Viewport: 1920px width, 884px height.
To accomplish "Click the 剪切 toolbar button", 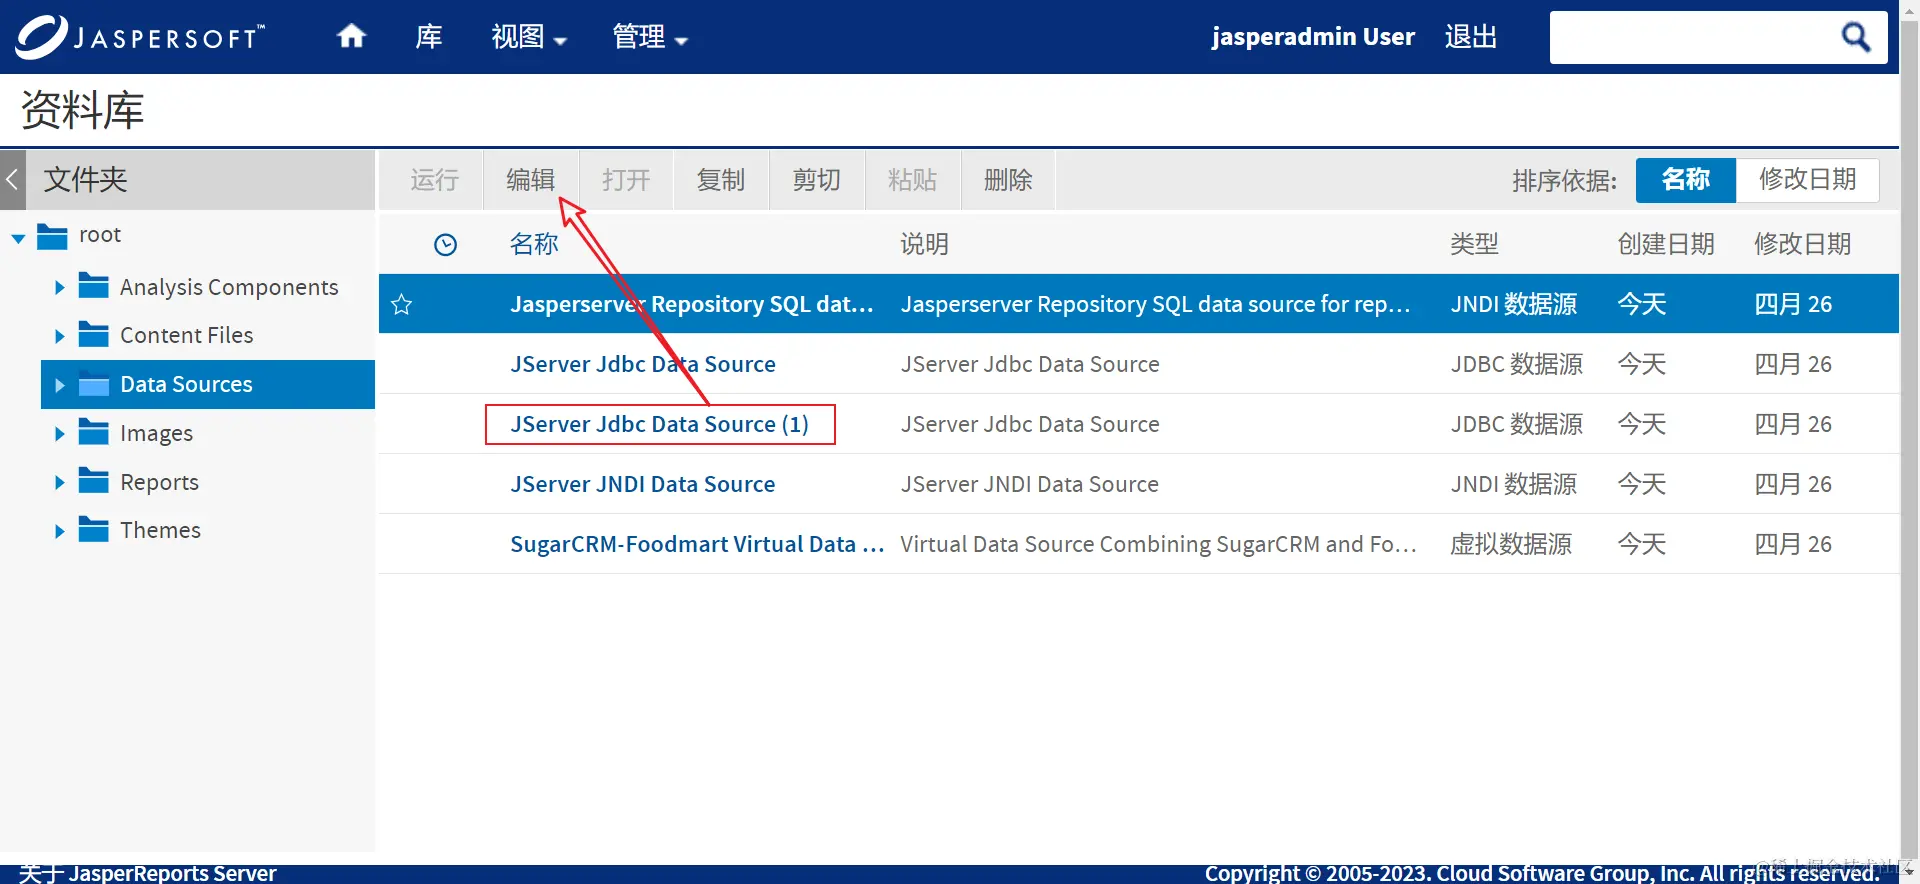I will pos(816,180).
